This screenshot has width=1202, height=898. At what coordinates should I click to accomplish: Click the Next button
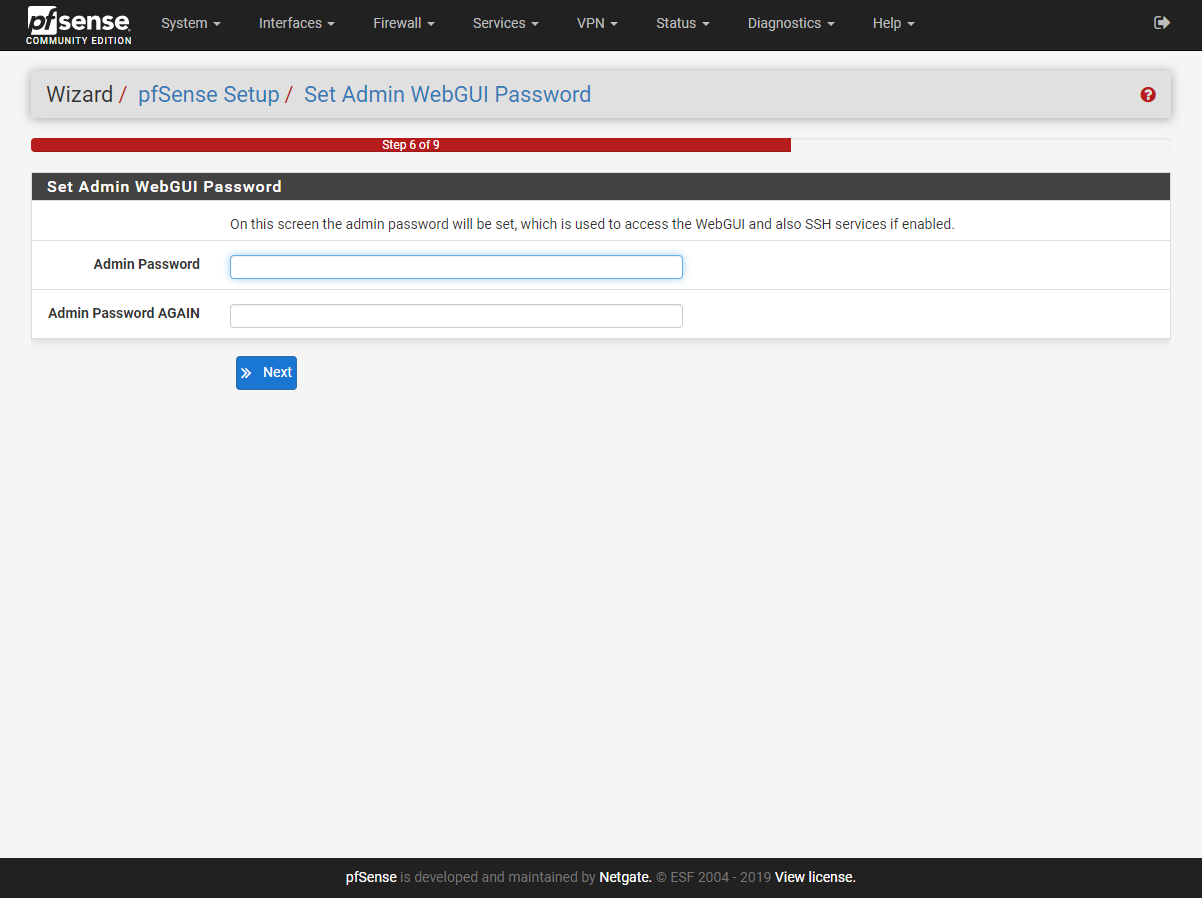click(x=266, y=373)
